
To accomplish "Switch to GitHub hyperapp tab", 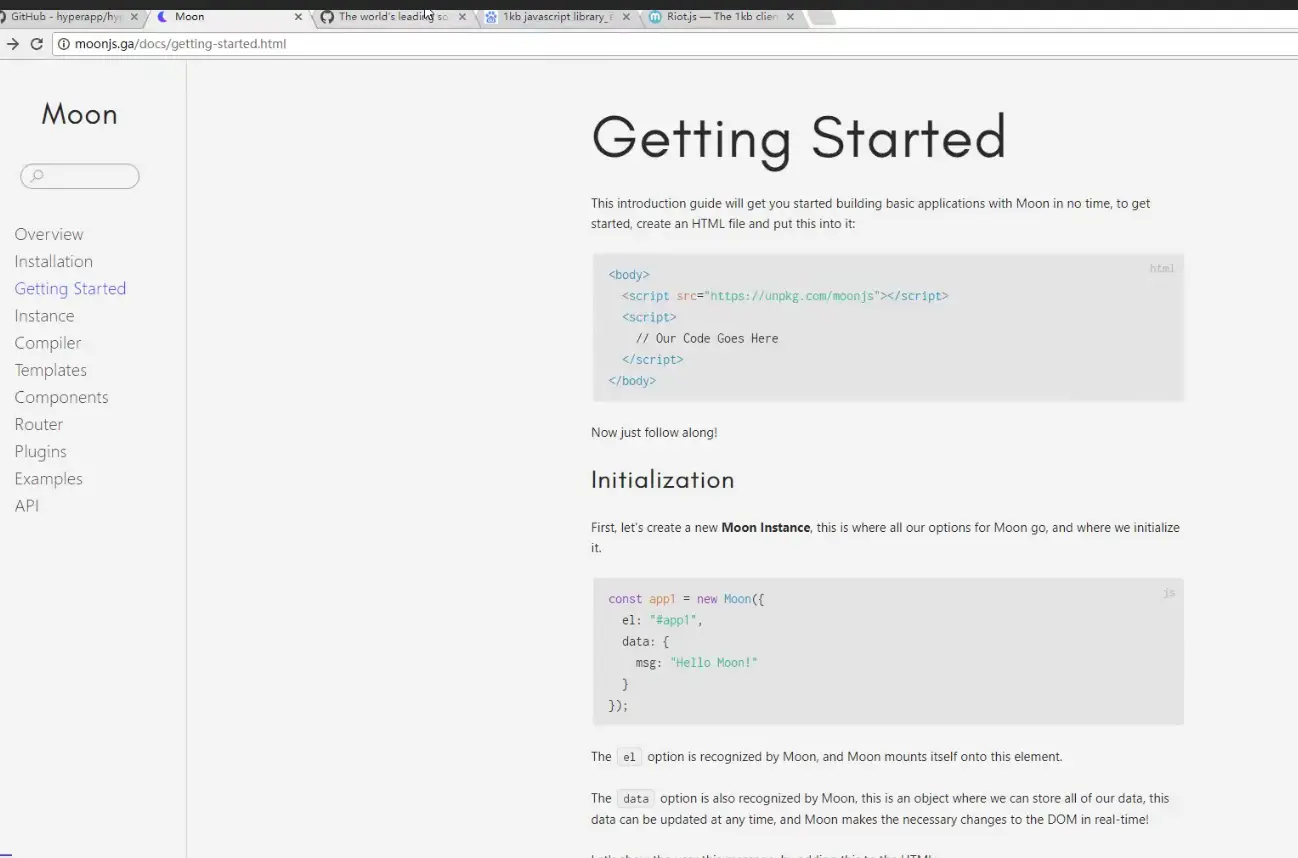I will coord(66,17).
